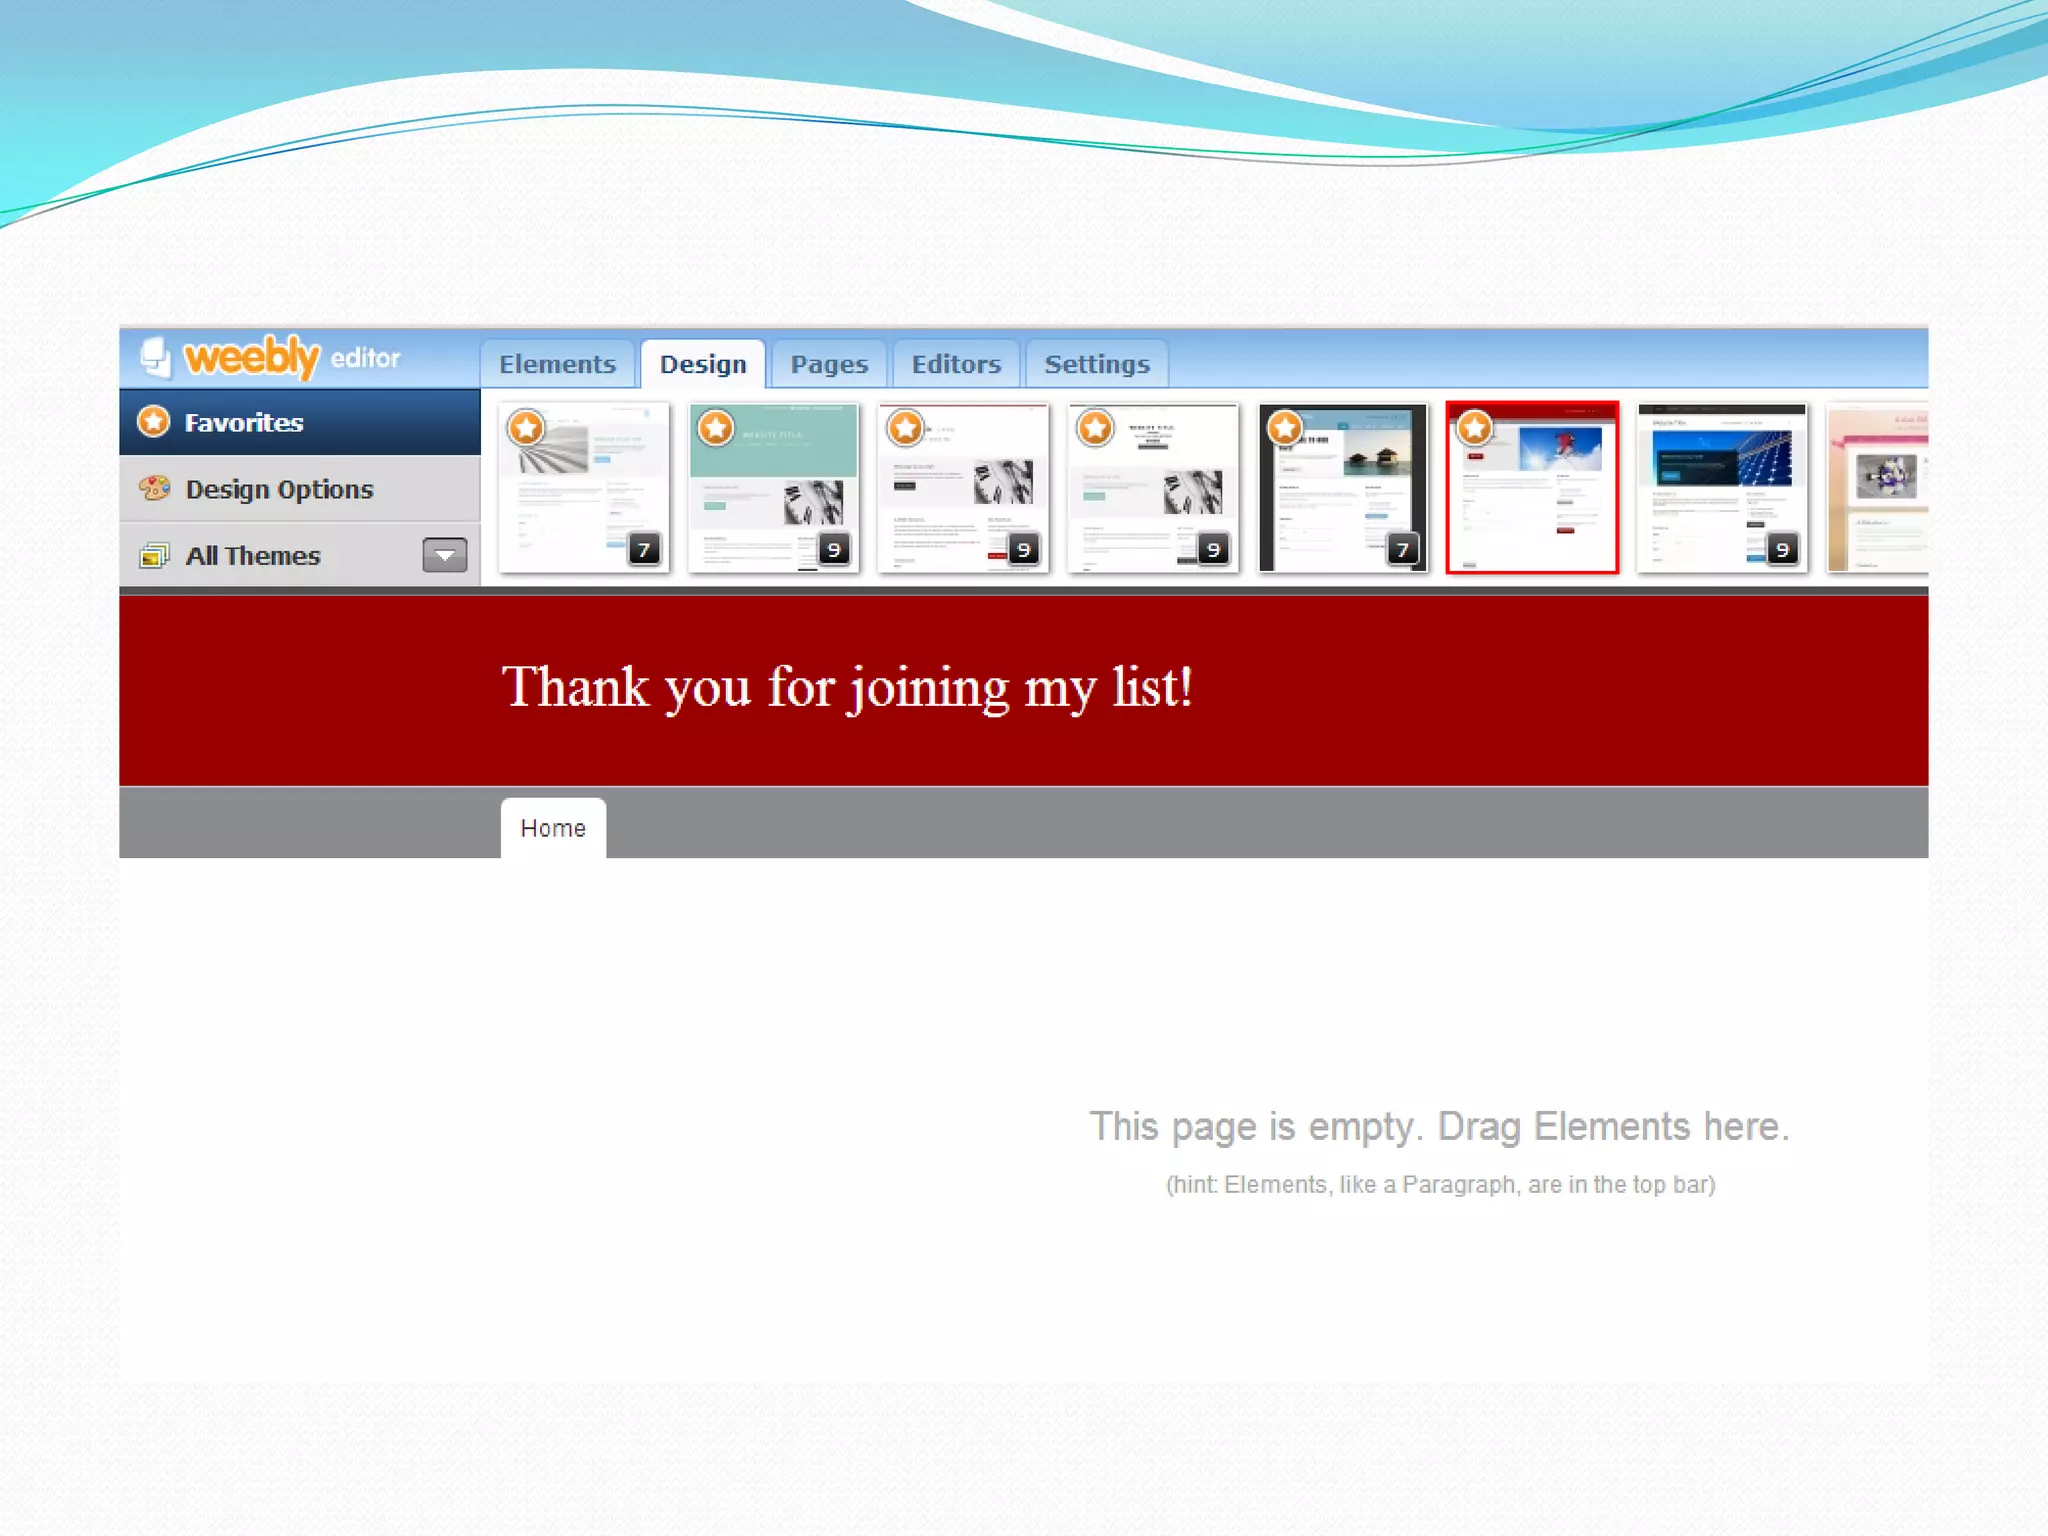The width and height of the screenshot is (2048, 1536).
Task: Open the Settings tab
Action: pyautogui.click(x=1097, y=364)
